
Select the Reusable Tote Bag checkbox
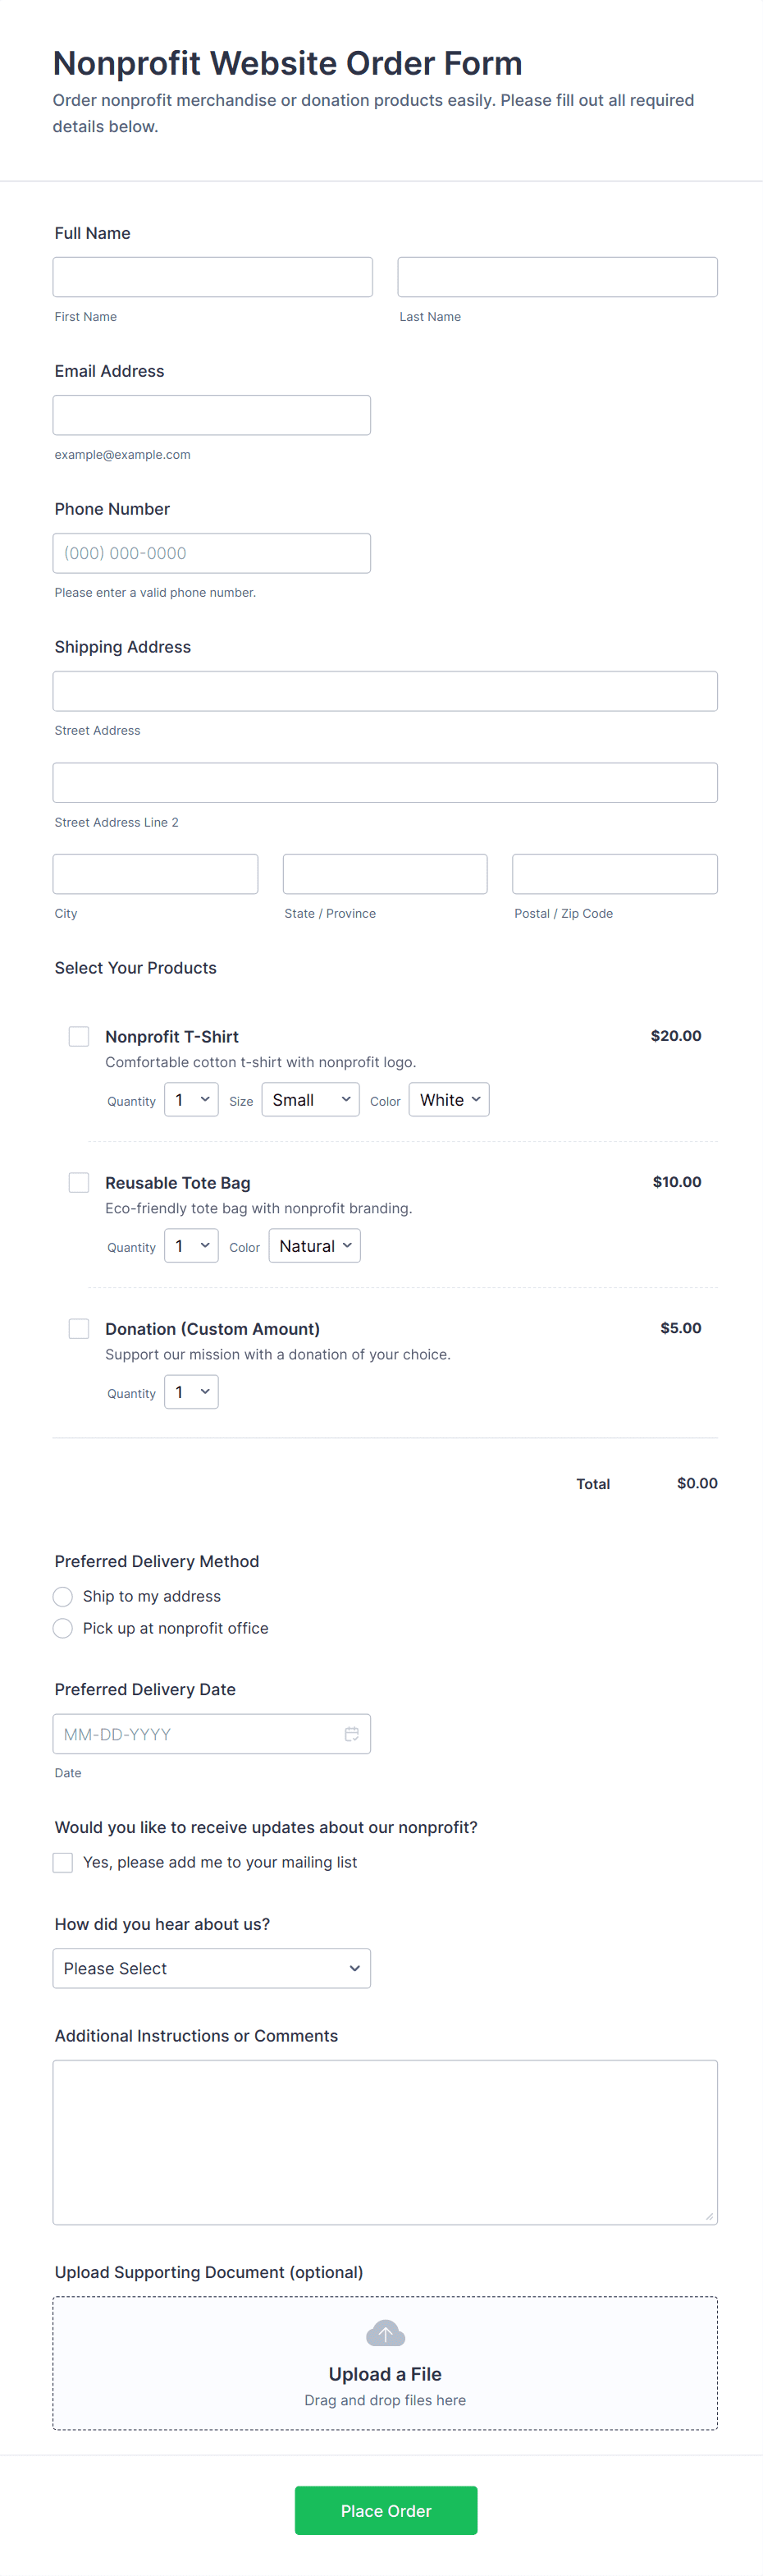tap(79, 1182)
